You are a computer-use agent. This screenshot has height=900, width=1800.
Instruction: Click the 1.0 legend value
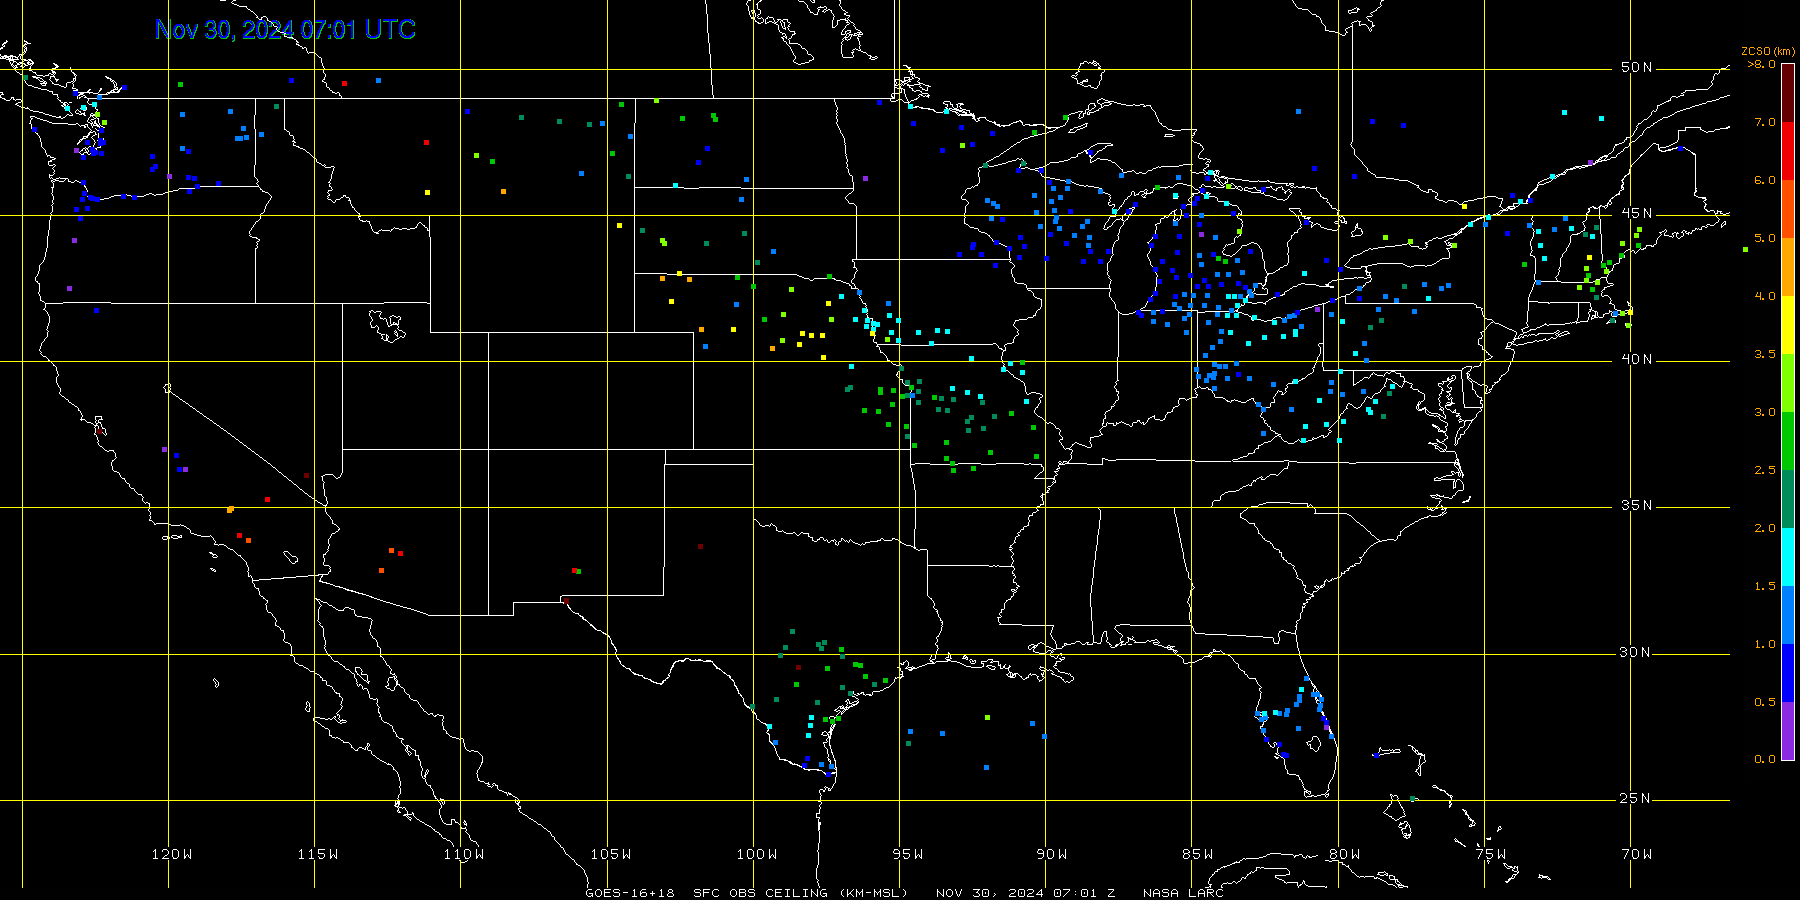pos(1765,644)
